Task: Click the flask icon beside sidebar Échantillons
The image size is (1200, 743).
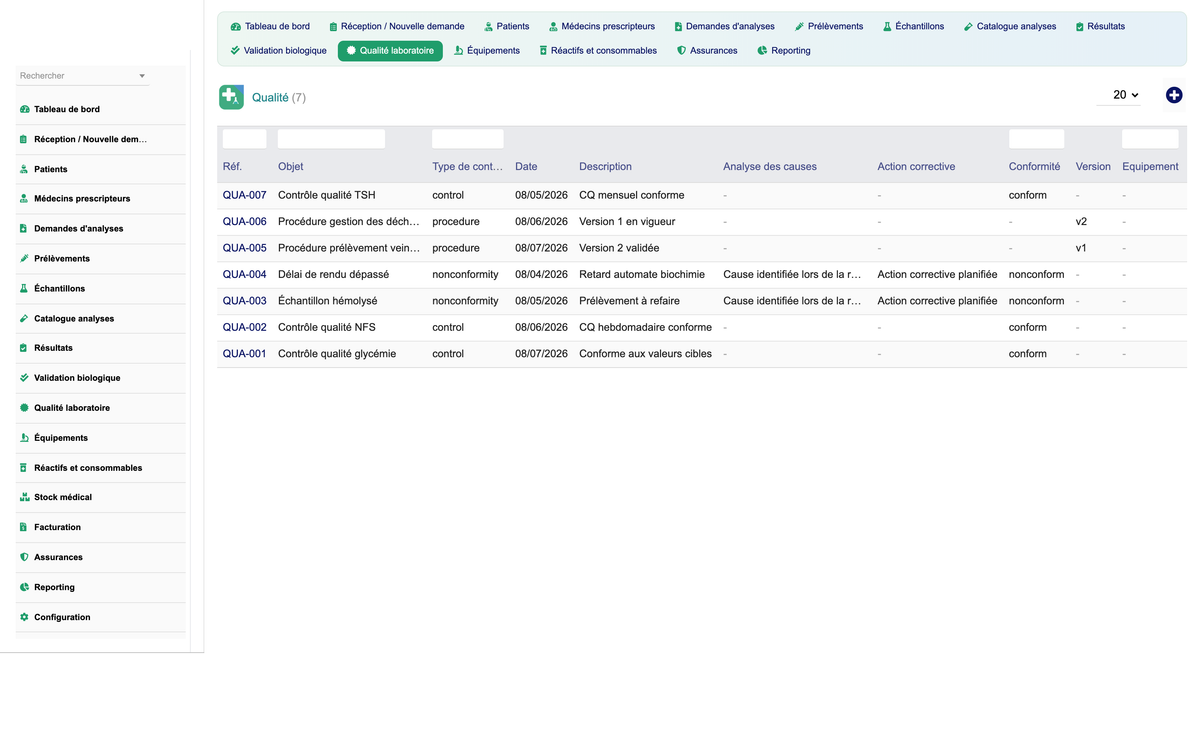Action: click(24, 288)
